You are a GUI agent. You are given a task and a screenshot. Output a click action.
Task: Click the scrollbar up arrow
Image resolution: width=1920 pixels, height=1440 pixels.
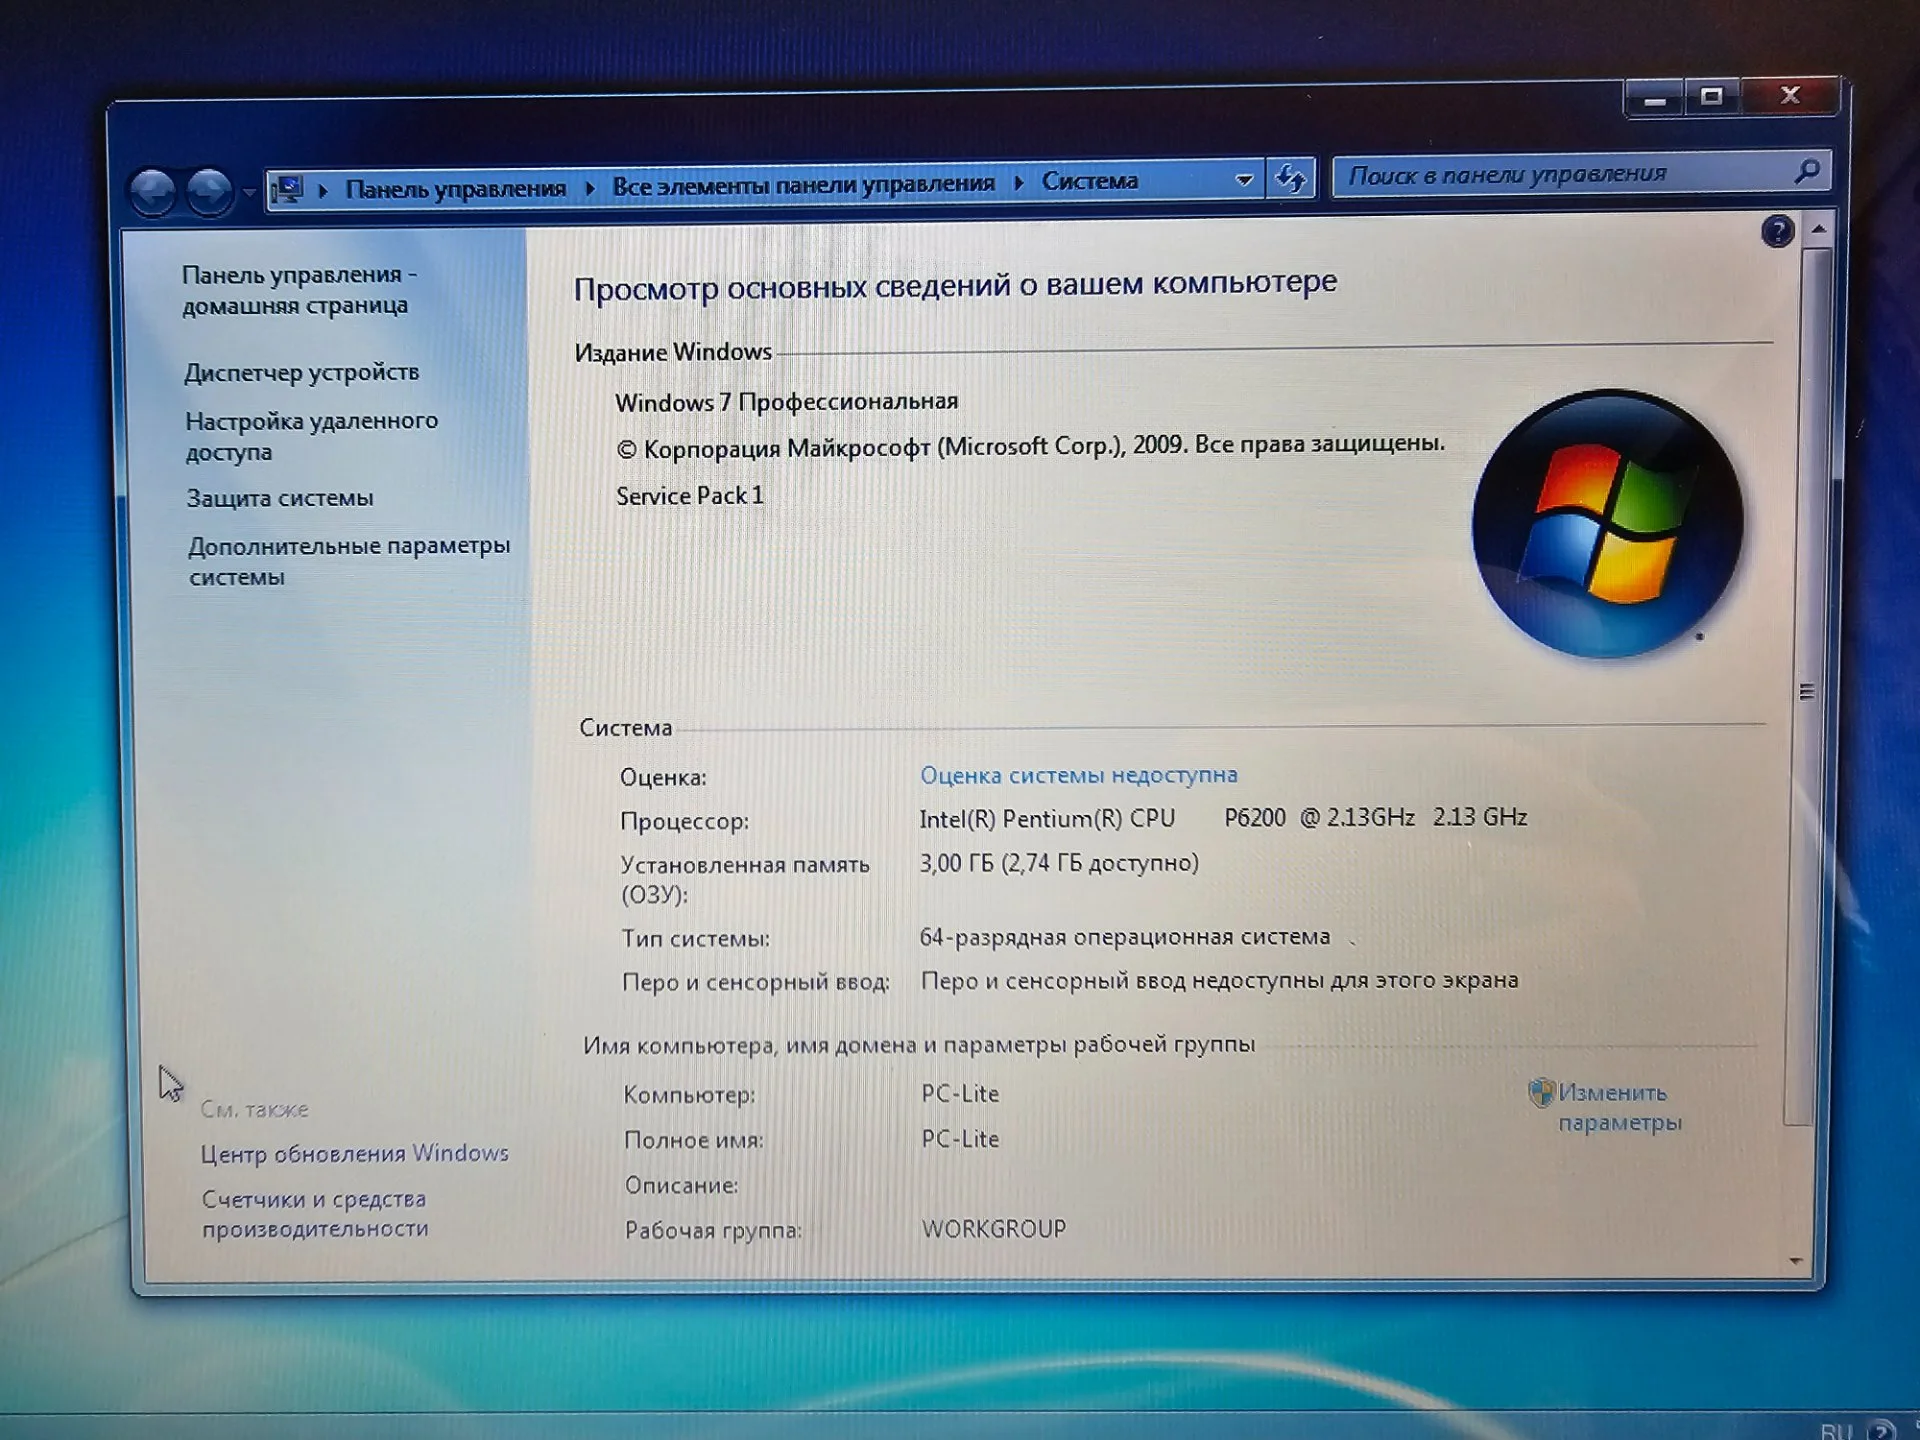coord(1819,229)
